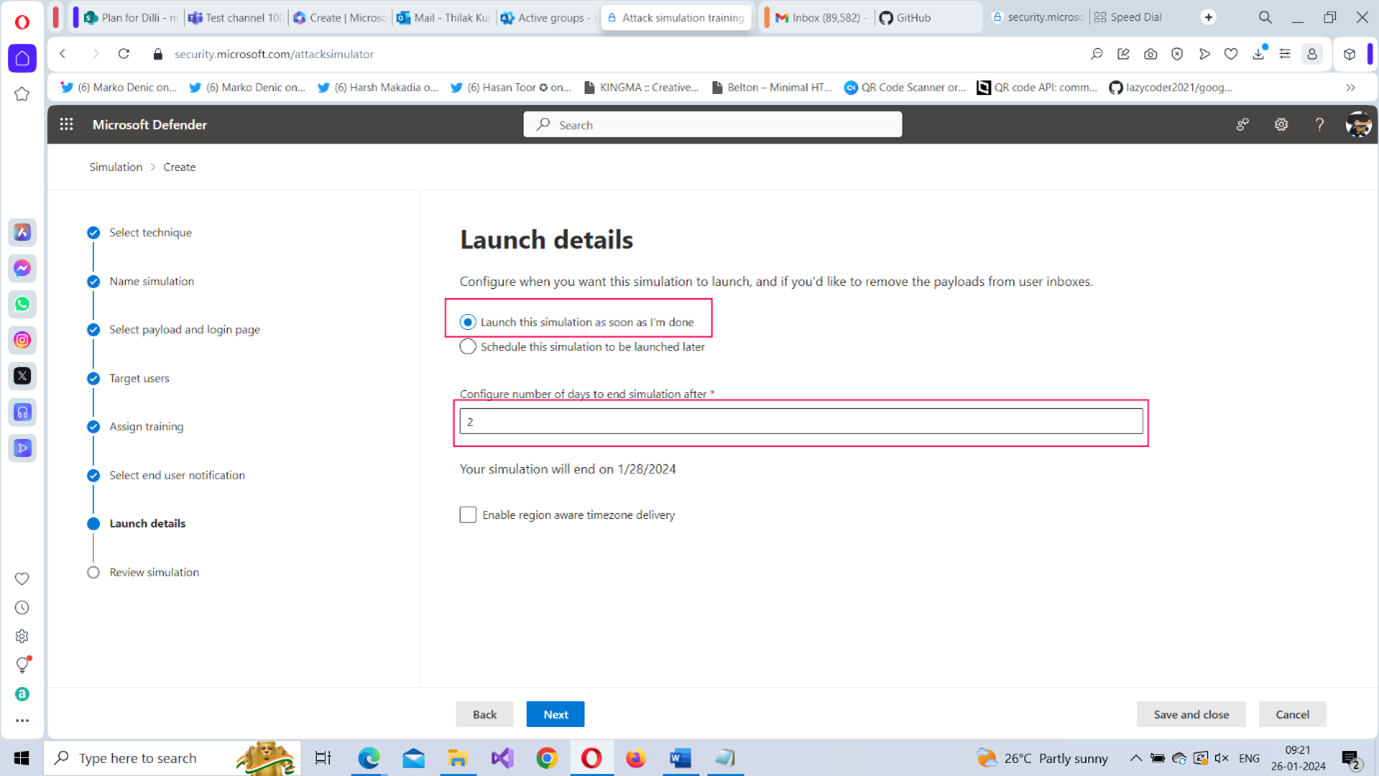The image size is (1379, 776).
Task: Go to the Target users step
Action: click(x=139, y=378)
